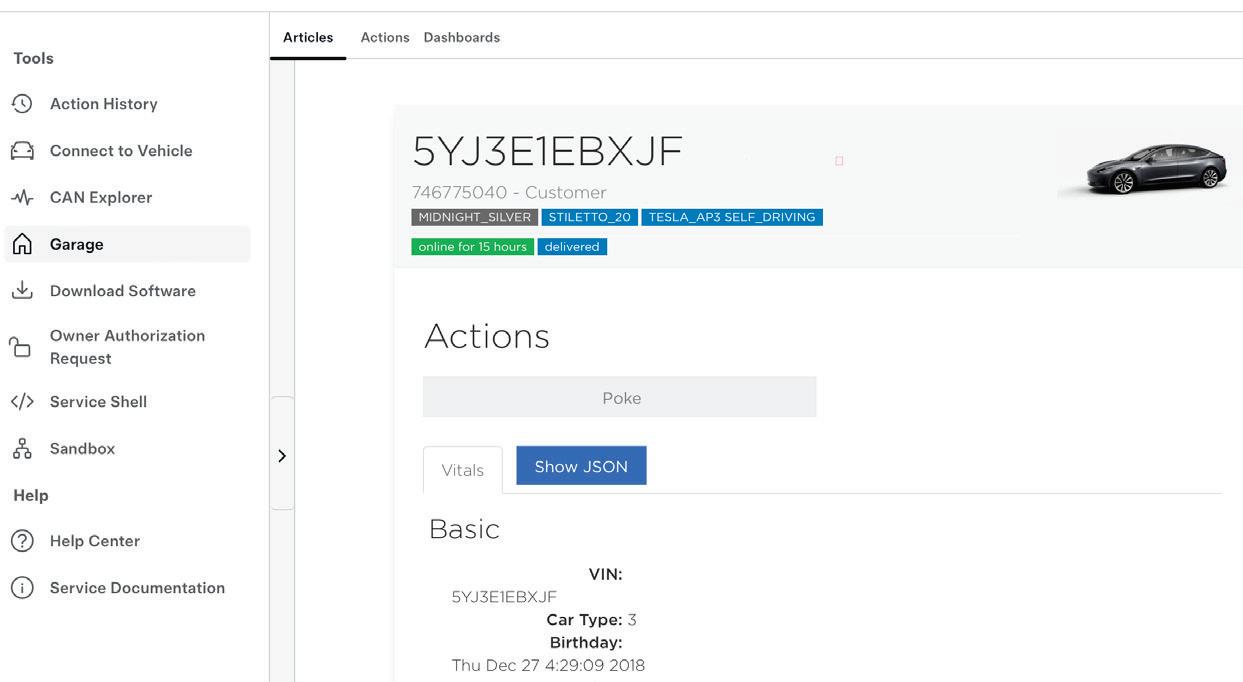
Task: Click the Owner Authorization lock icon
Action: pyautogui.click(x=20, y=347)
